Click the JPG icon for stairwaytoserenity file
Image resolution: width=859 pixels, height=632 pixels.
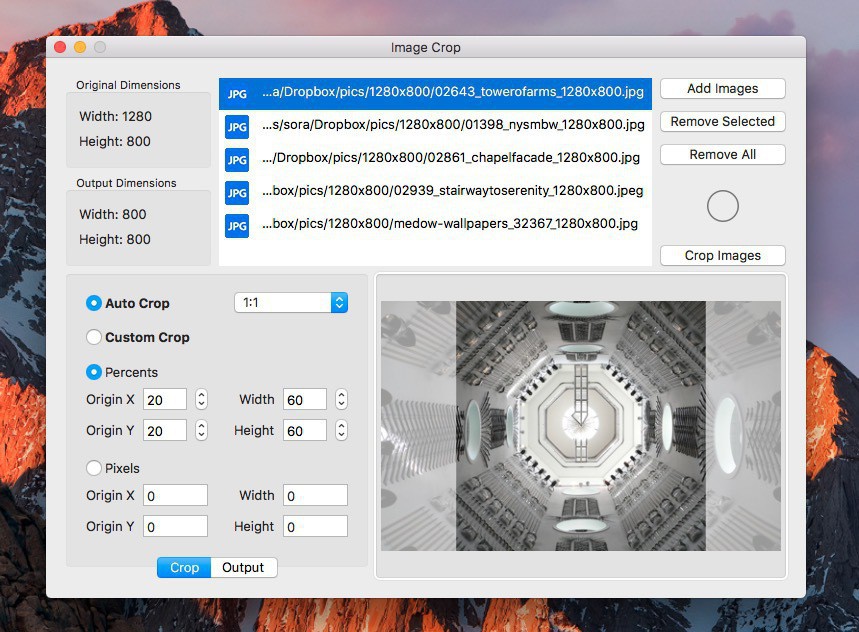237,193
